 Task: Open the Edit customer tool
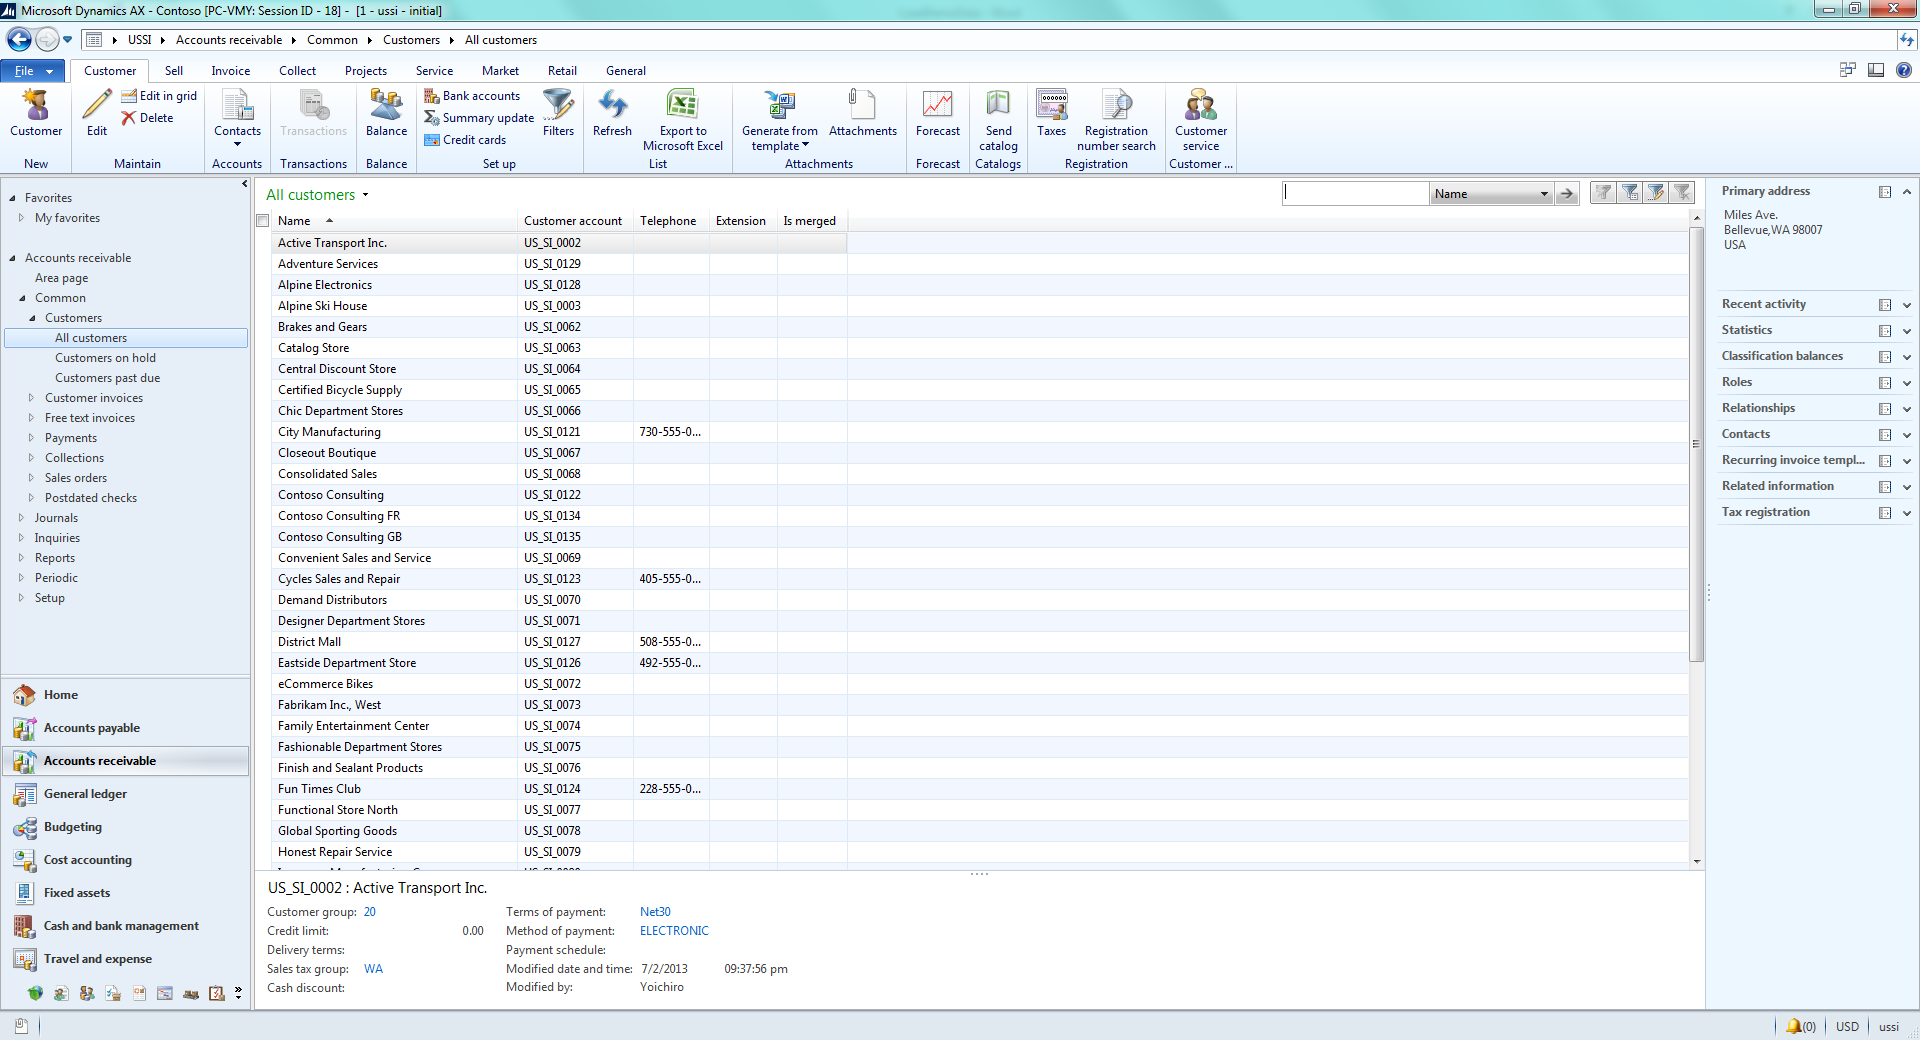pos(97,113)
